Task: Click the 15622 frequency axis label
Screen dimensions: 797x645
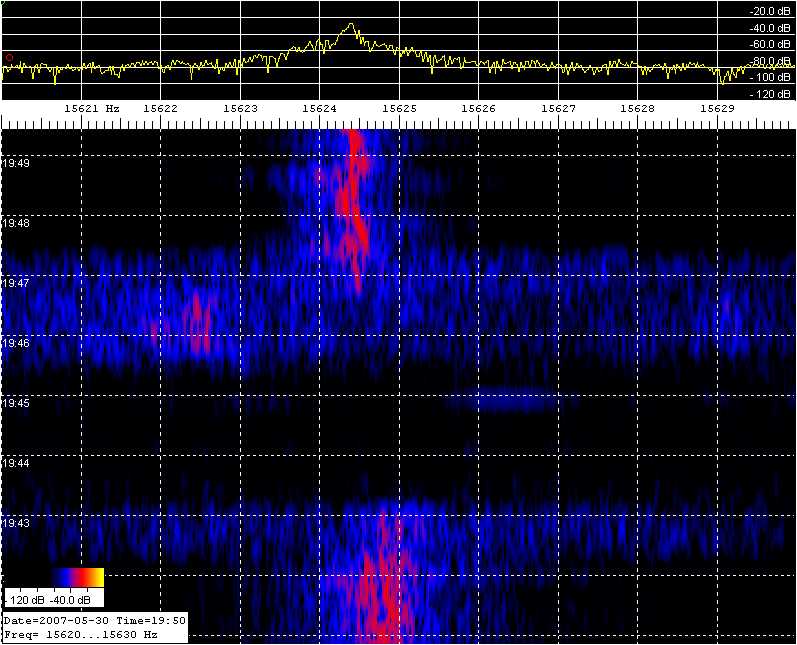Action: pyautogui.click(x=161, y=108)
